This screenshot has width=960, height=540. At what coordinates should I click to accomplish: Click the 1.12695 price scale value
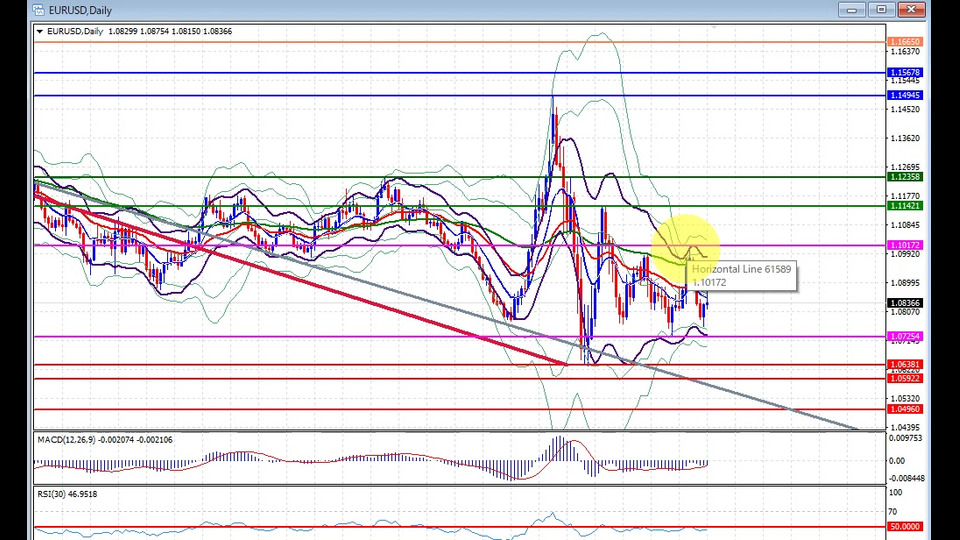point(905,167)
